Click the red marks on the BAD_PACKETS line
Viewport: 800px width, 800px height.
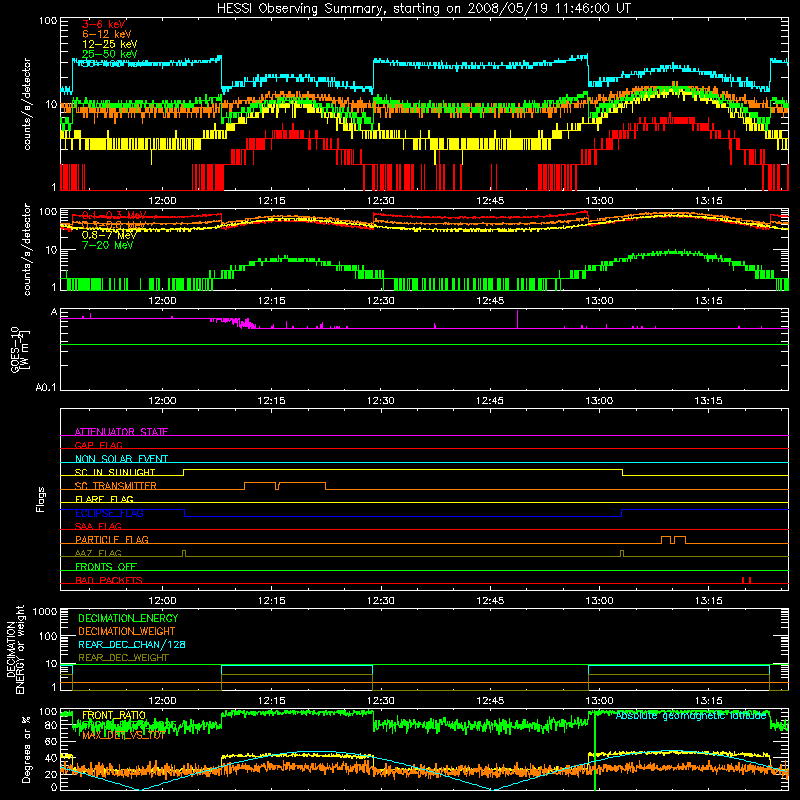point(746,580)
